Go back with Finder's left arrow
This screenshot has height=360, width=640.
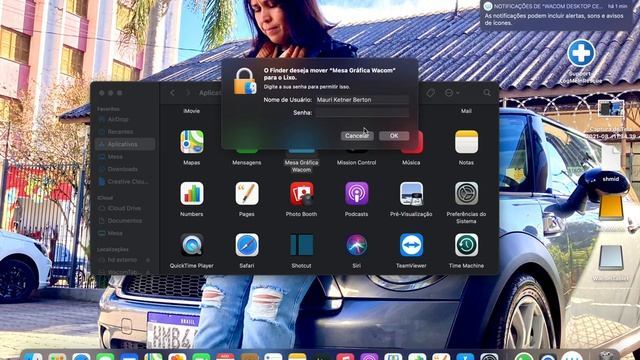pos(172,93)
